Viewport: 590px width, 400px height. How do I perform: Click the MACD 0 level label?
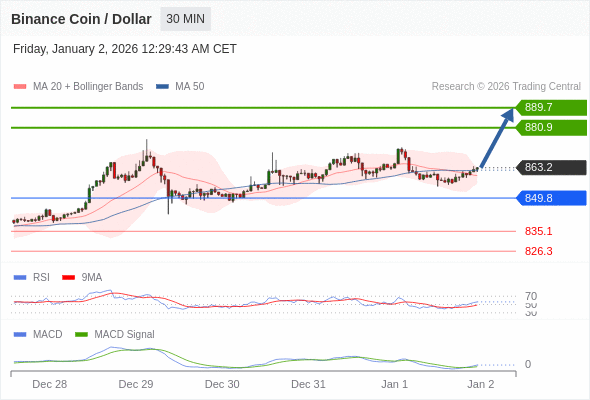click(528, 364)
